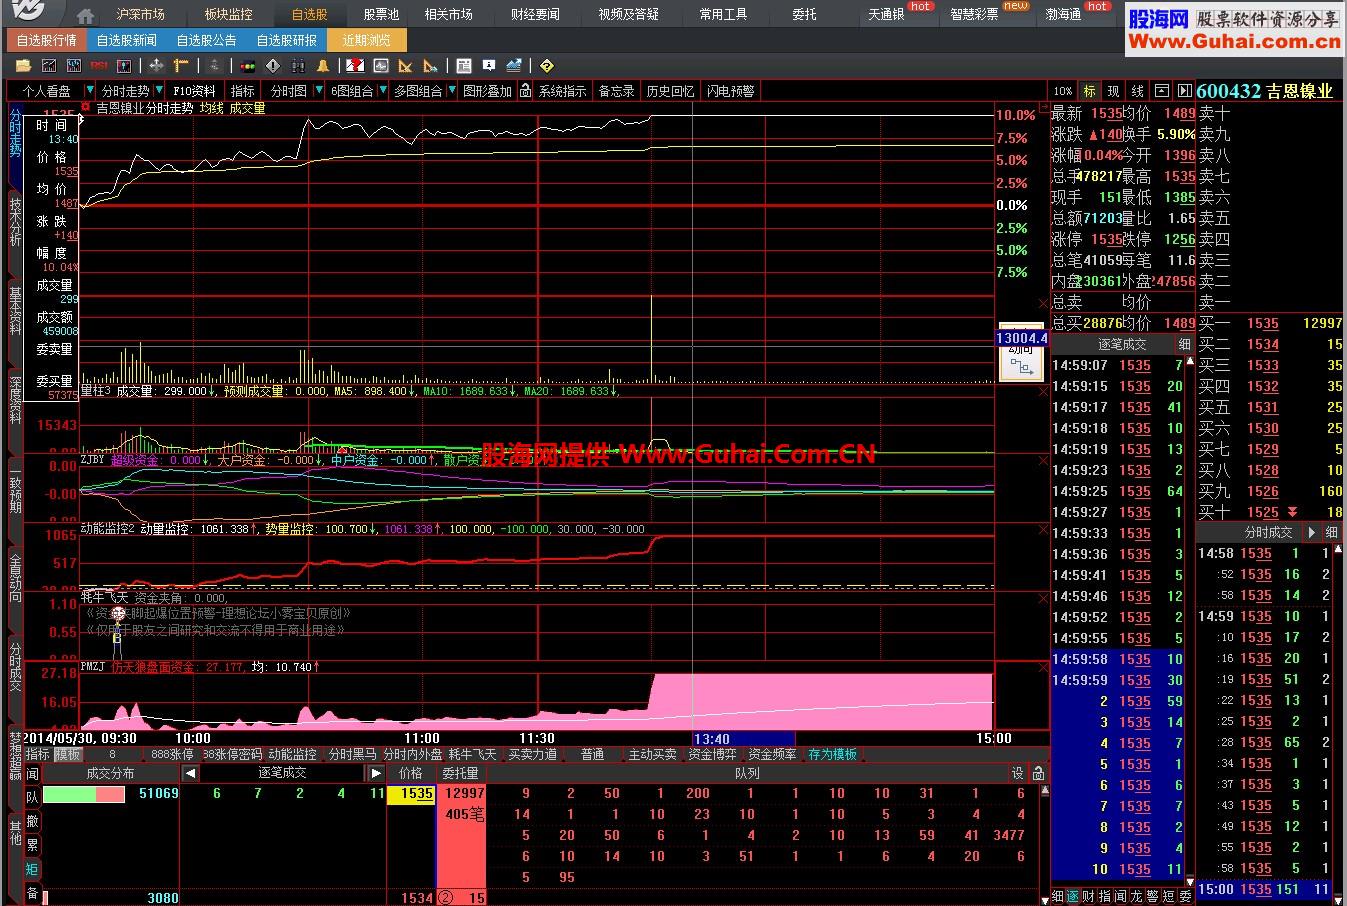Image resolution: width=1347 pixels, height=906 pixels.
Task: Click the yellow question mark help icon
Action: coord(546,66)
